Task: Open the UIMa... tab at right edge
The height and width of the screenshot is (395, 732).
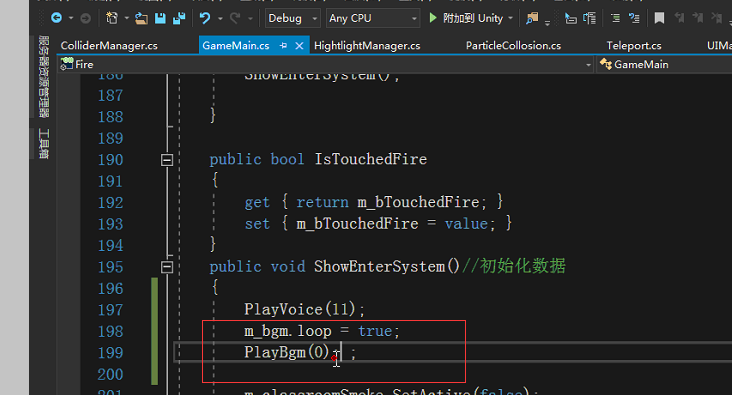Action: point(719,46)
